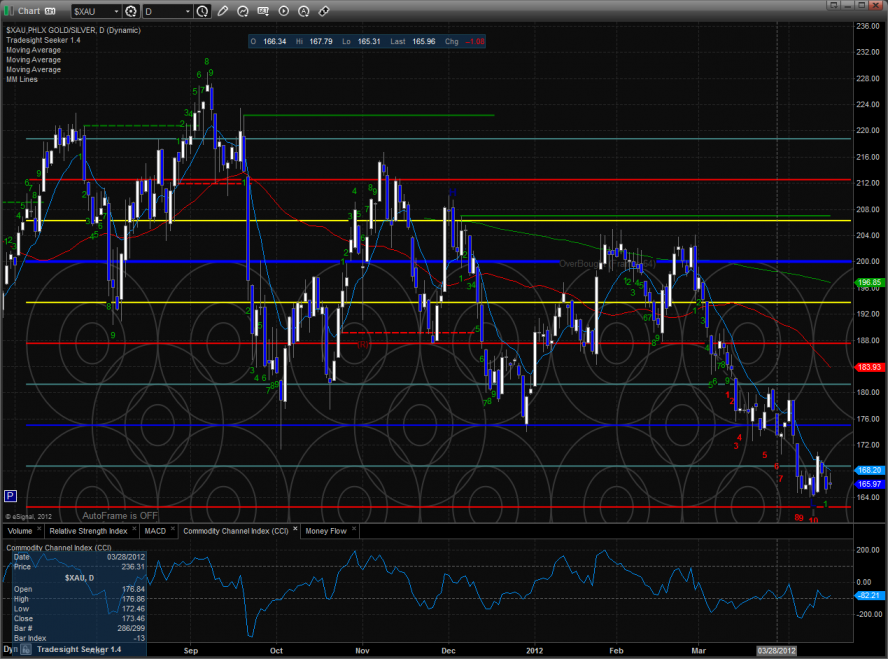Image resolution: width=888 pixels, height=659 pixels.
Task: Toggle the AutoFrame 'A' circle icon
Action: [304, 11]
